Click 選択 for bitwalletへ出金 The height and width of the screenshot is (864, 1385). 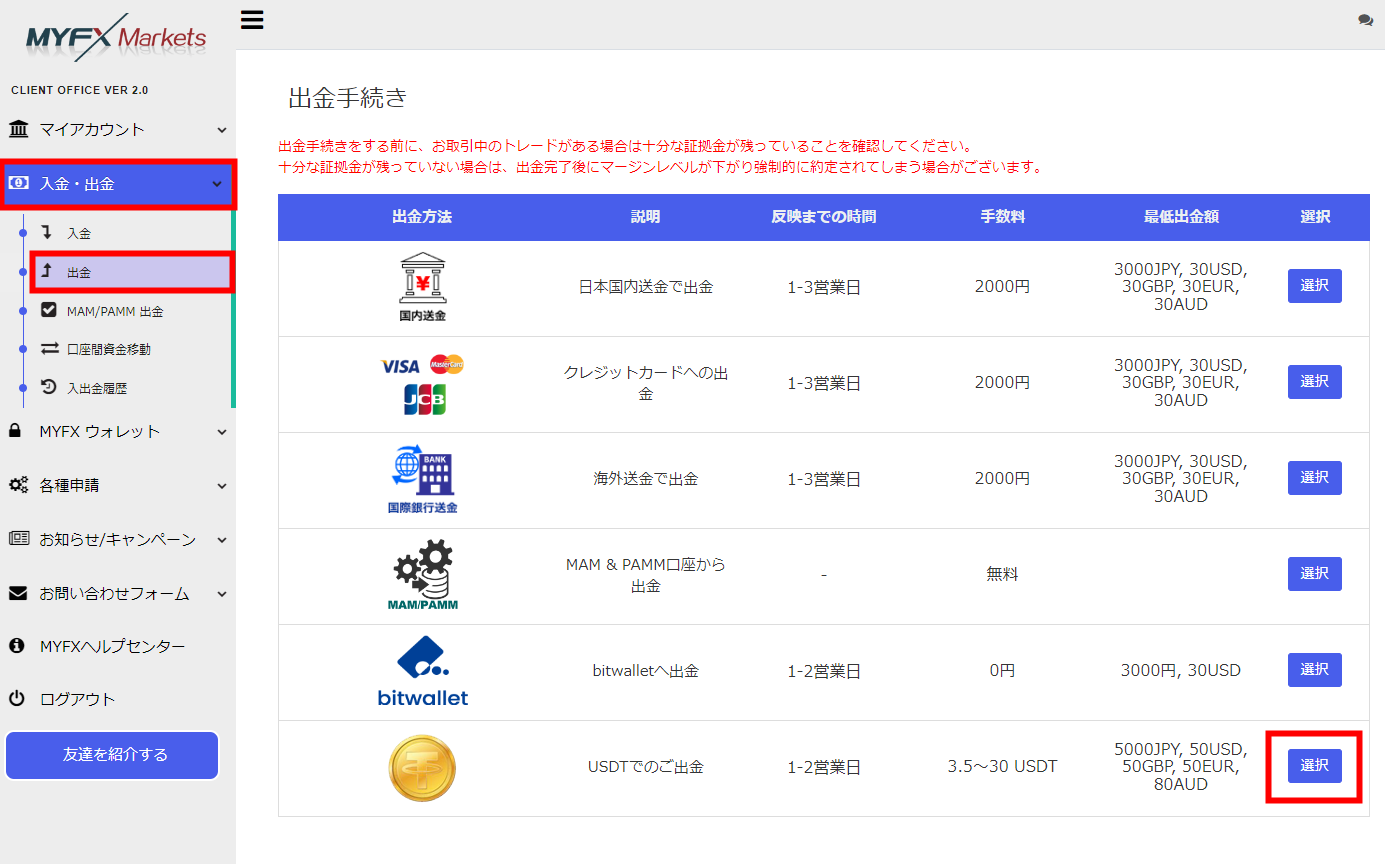1314,670
